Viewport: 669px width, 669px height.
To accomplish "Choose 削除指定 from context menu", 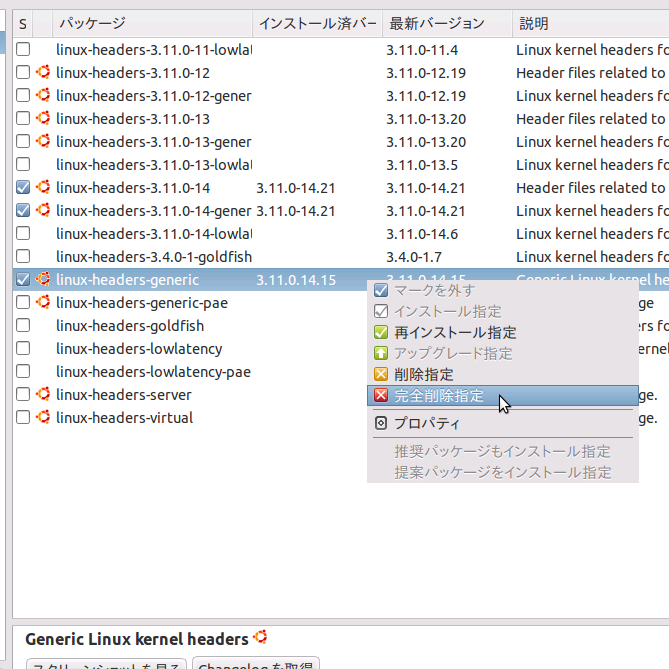I will tap(503, 375).
